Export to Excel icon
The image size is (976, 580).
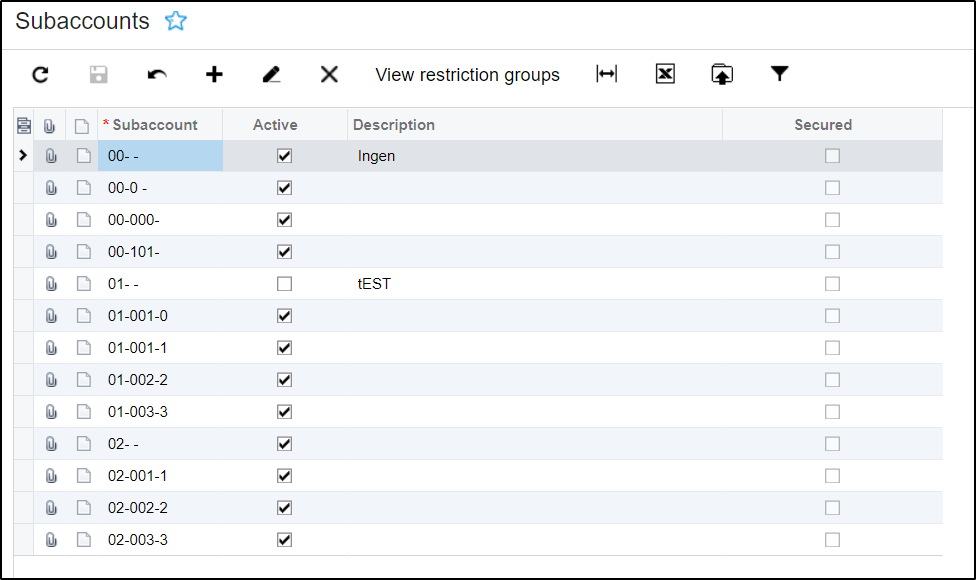(665, 74)
